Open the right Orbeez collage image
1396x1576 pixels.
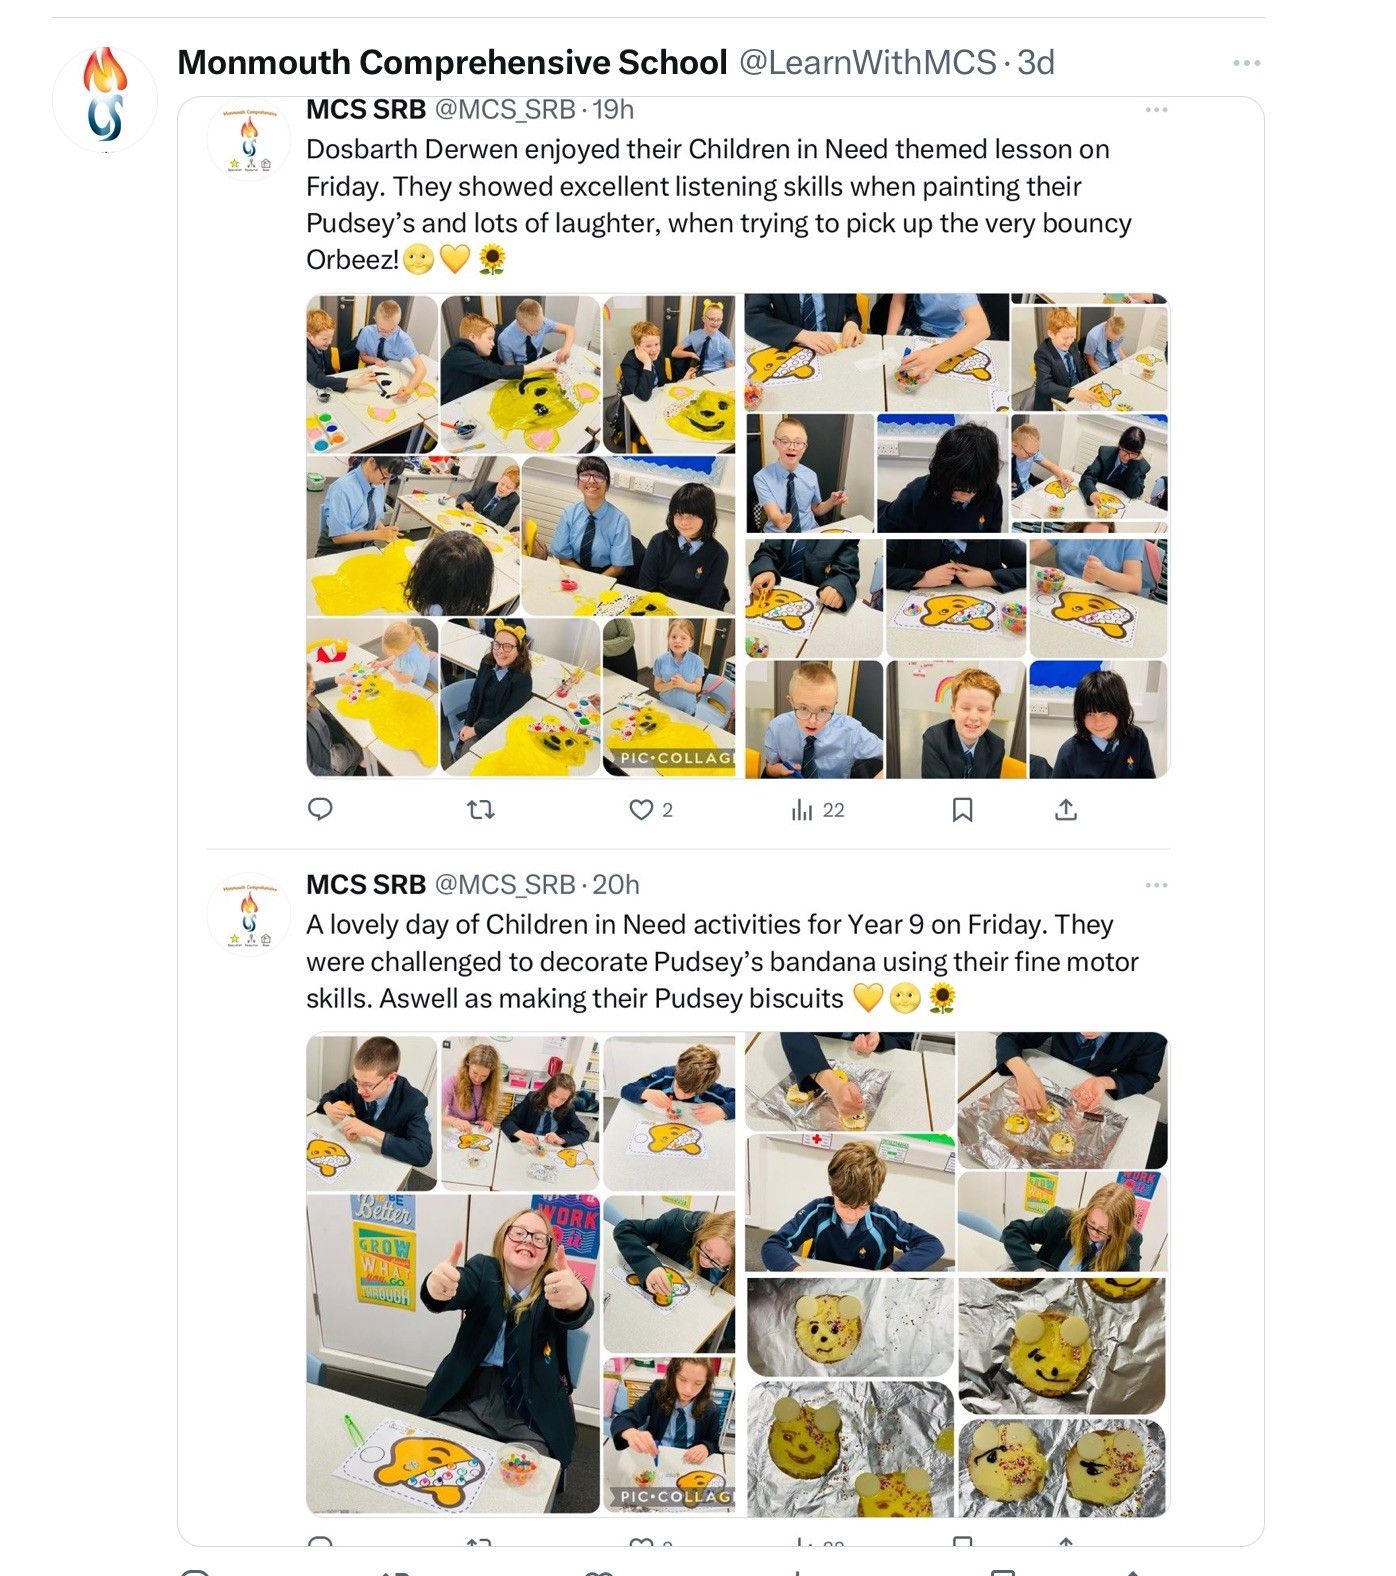coord(956,535)
